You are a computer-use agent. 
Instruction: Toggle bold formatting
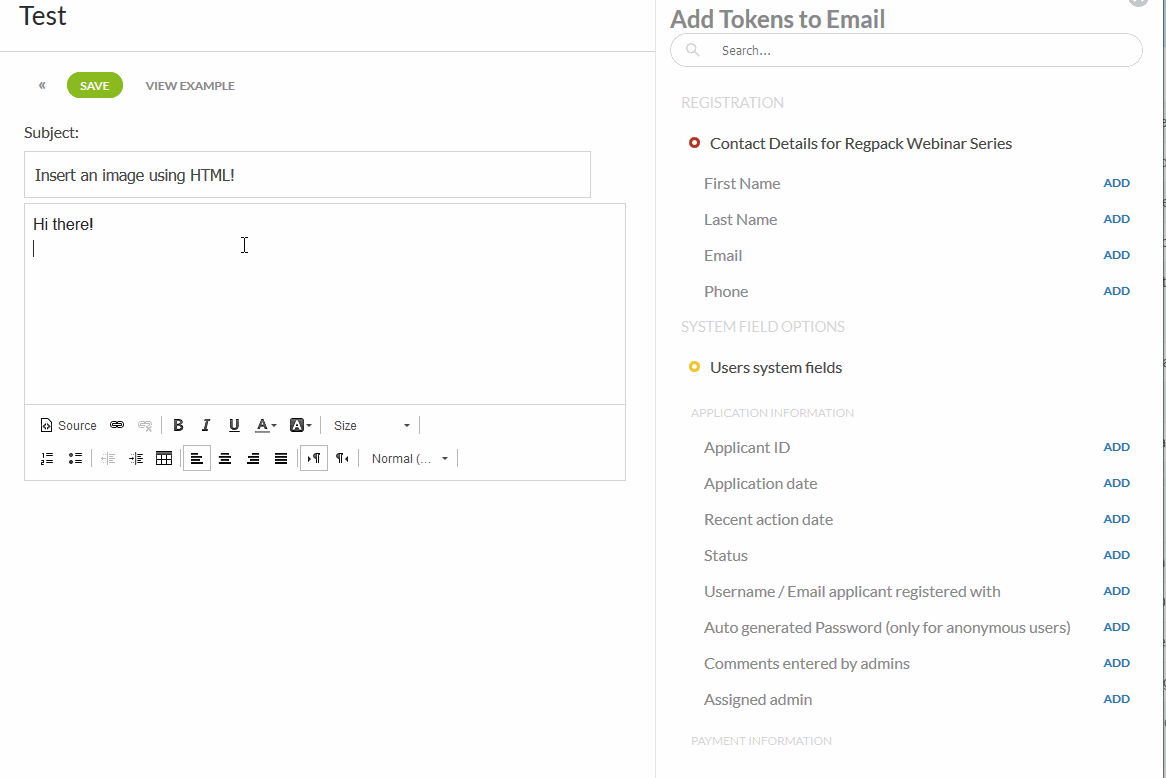[x=178, y=425]
